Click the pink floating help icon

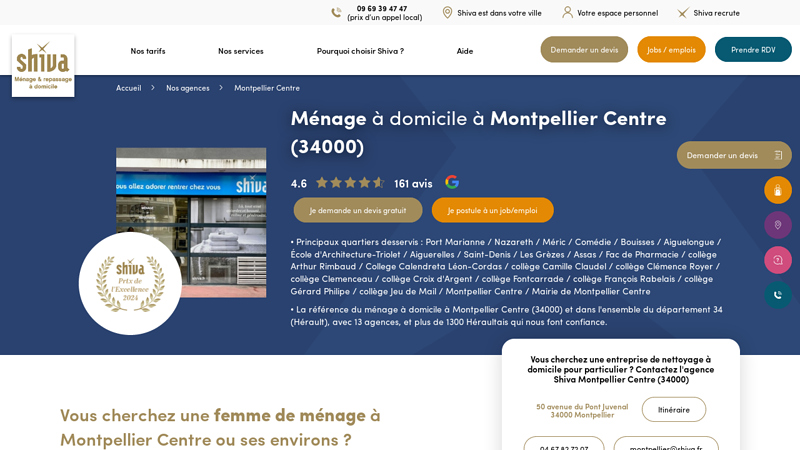[778, 260]
